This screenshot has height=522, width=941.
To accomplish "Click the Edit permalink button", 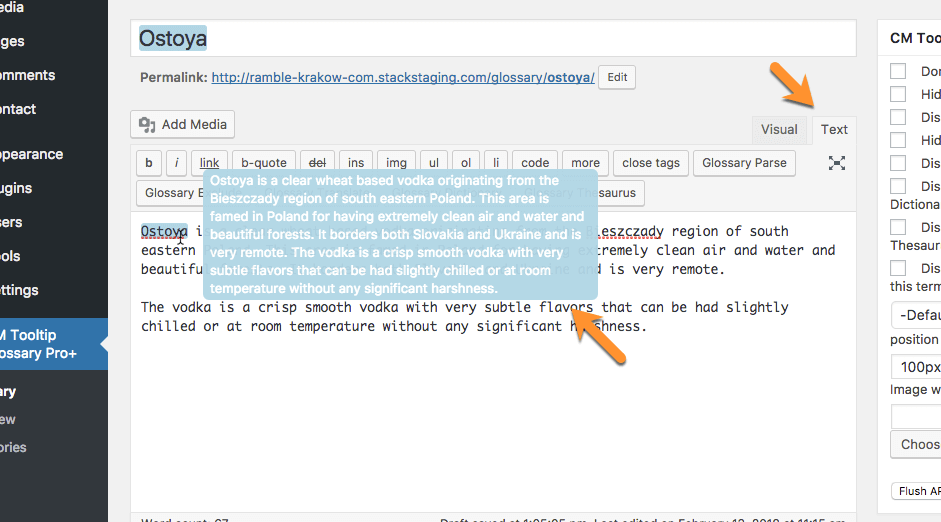I will pyautogui.click(x=617, y=77).
